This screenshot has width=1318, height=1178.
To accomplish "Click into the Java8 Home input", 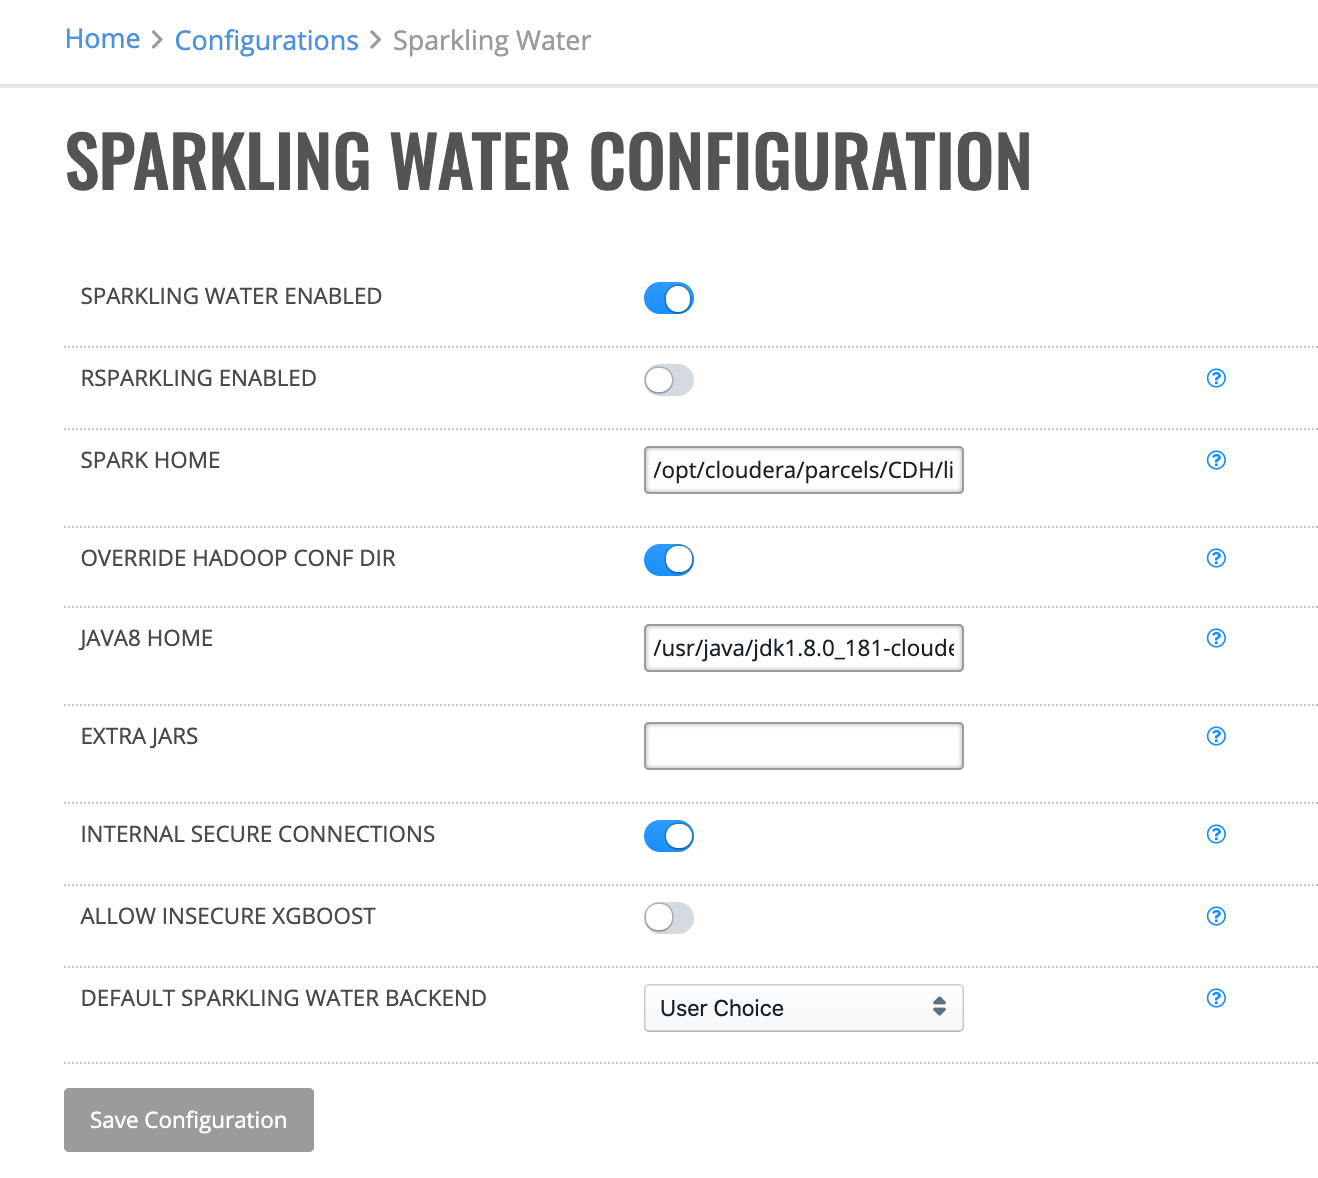I will pyautogui.click(x=804, y=648).
